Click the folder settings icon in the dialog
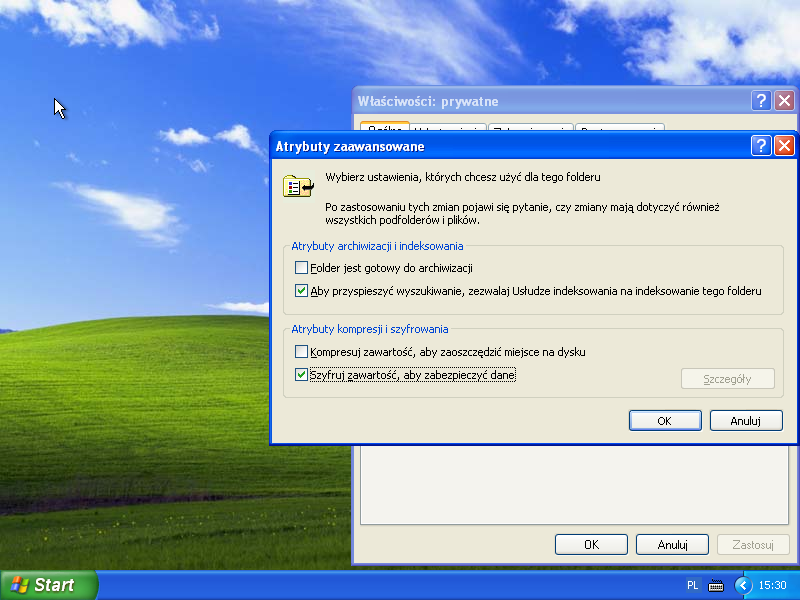This screenshot has width=800, height=600. coord(298,186)
